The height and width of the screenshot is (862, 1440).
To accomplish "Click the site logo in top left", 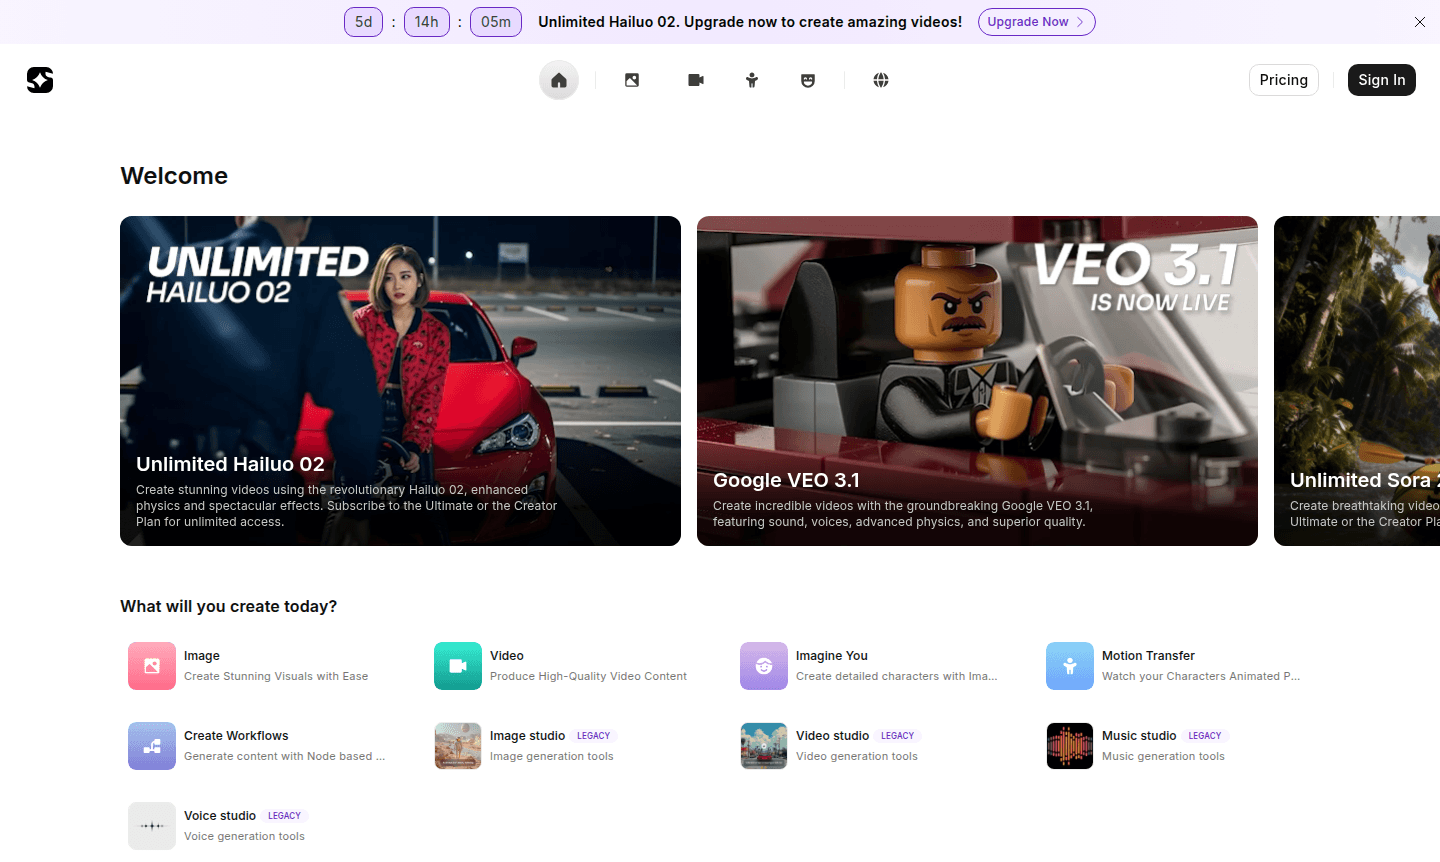I will pyautogui.click(x=40, y=80).
